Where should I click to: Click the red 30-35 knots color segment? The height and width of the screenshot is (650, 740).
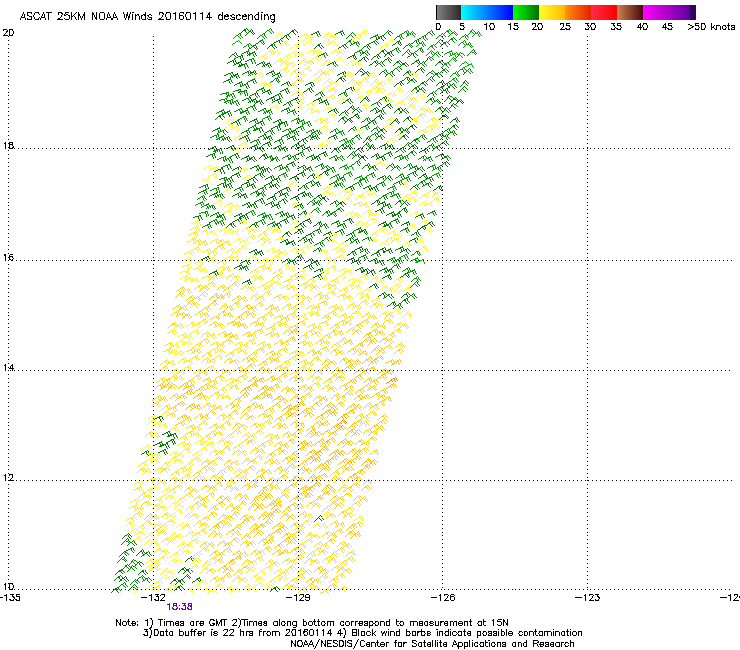pos(604,12)
